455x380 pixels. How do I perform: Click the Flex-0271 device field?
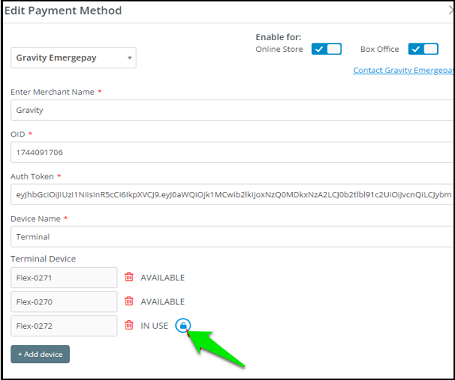pyautogui.click(x=64, y=278)
